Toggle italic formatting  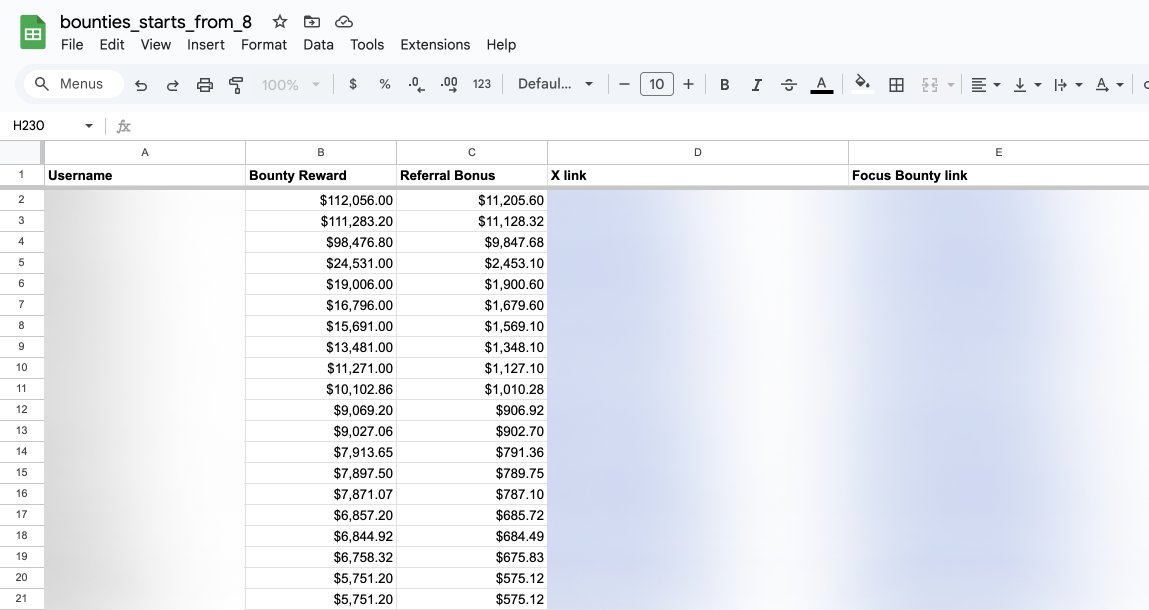pyautogui.click(x=756, y=85)
